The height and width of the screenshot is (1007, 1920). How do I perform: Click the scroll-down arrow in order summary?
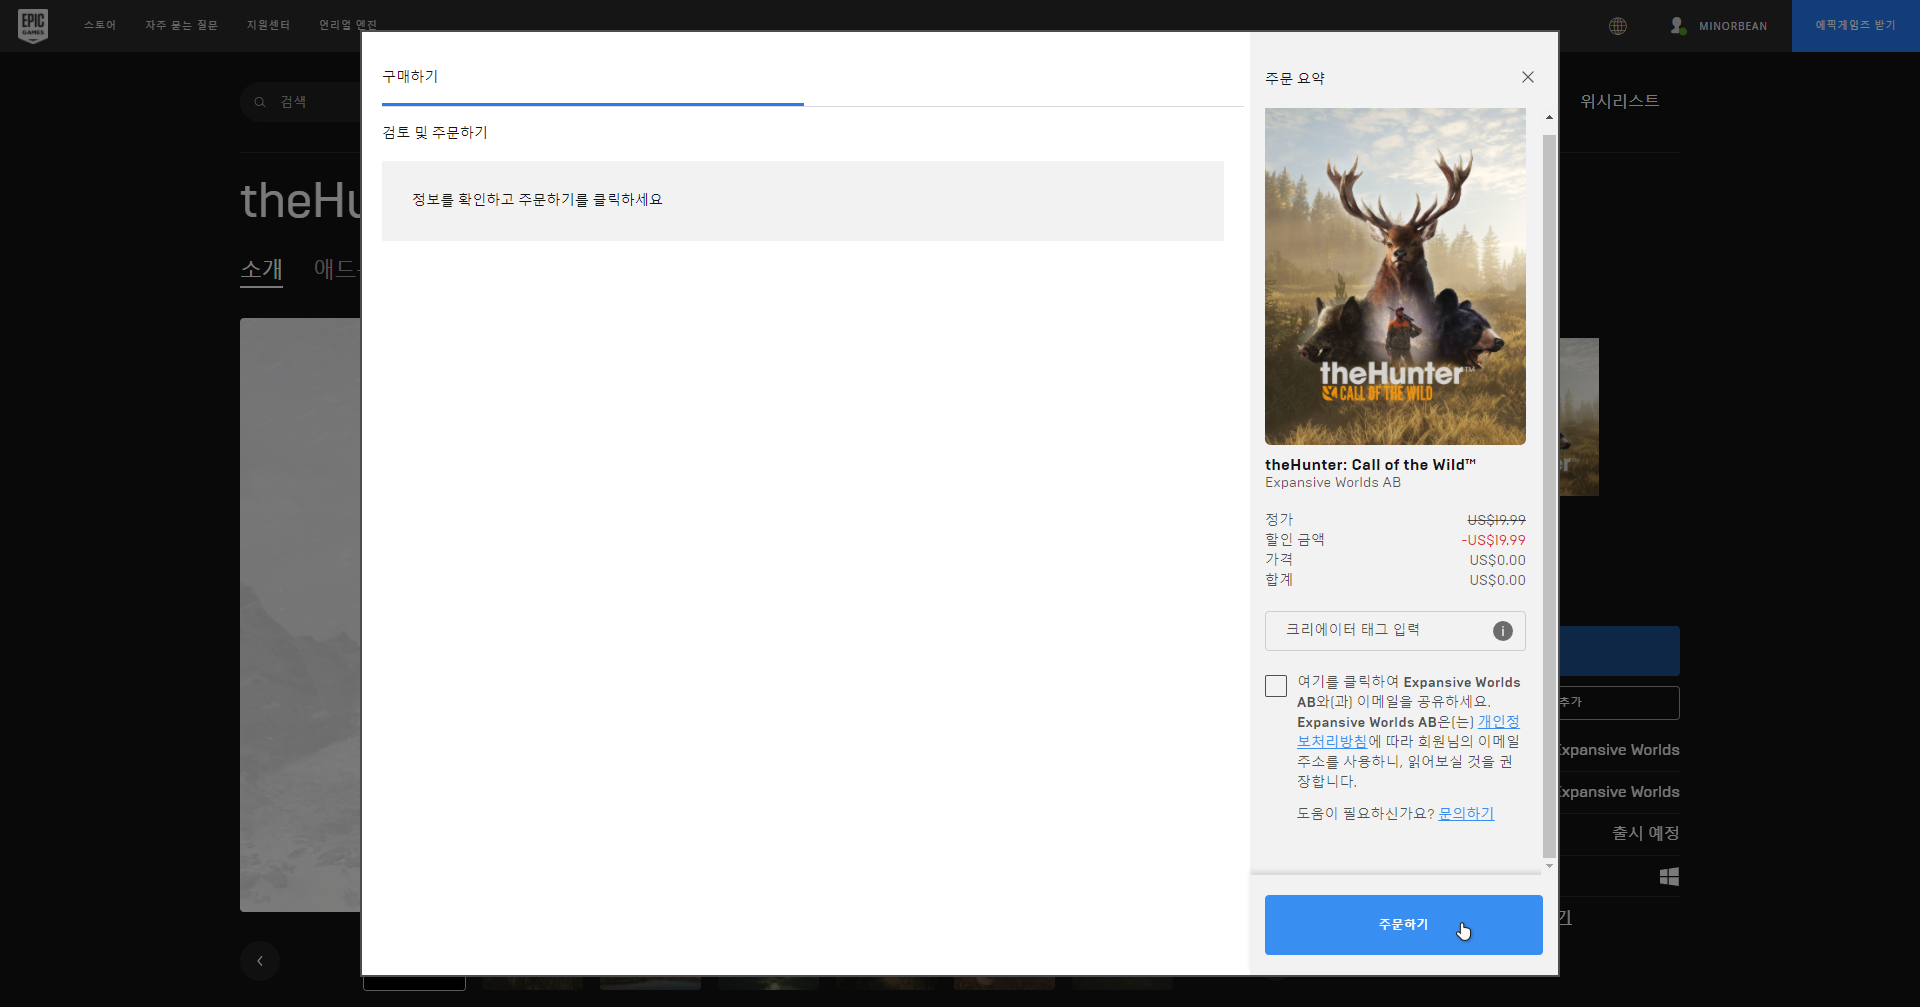click(x=1549, y=866)
